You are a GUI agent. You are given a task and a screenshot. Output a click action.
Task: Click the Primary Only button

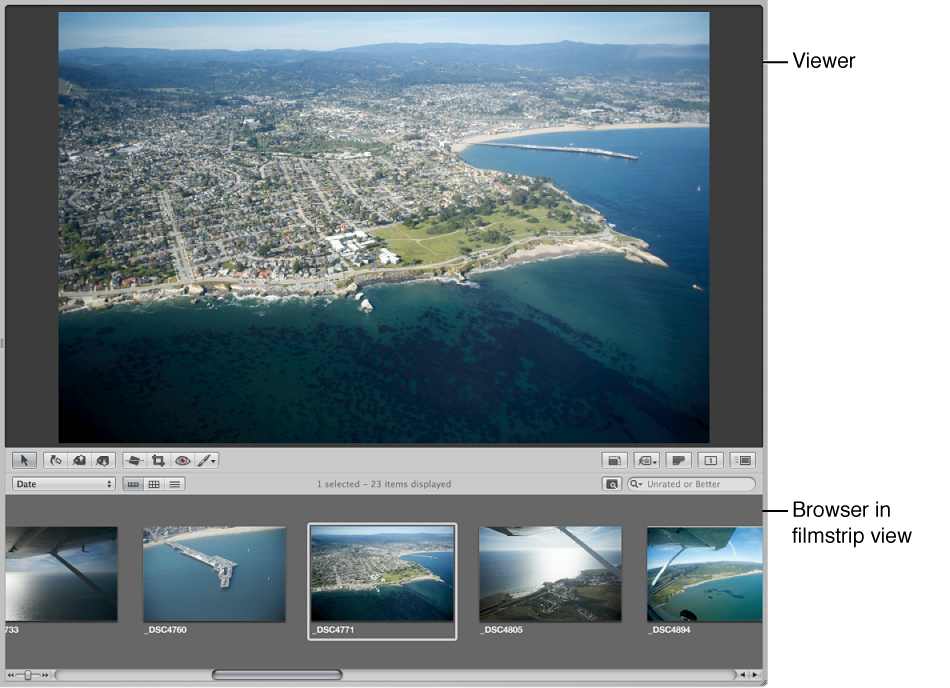coord(709,459)
